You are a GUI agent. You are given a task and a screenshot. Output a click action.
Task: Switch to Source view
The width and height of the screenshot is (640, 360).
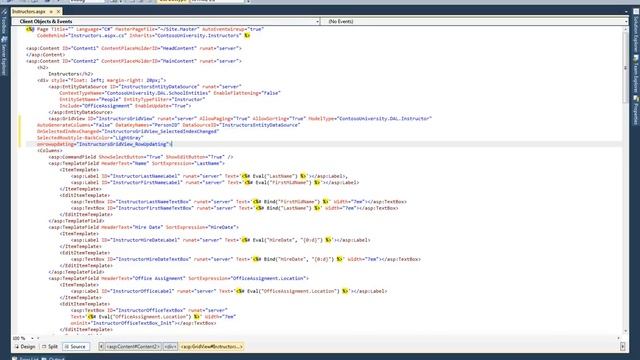pos(76,347)
